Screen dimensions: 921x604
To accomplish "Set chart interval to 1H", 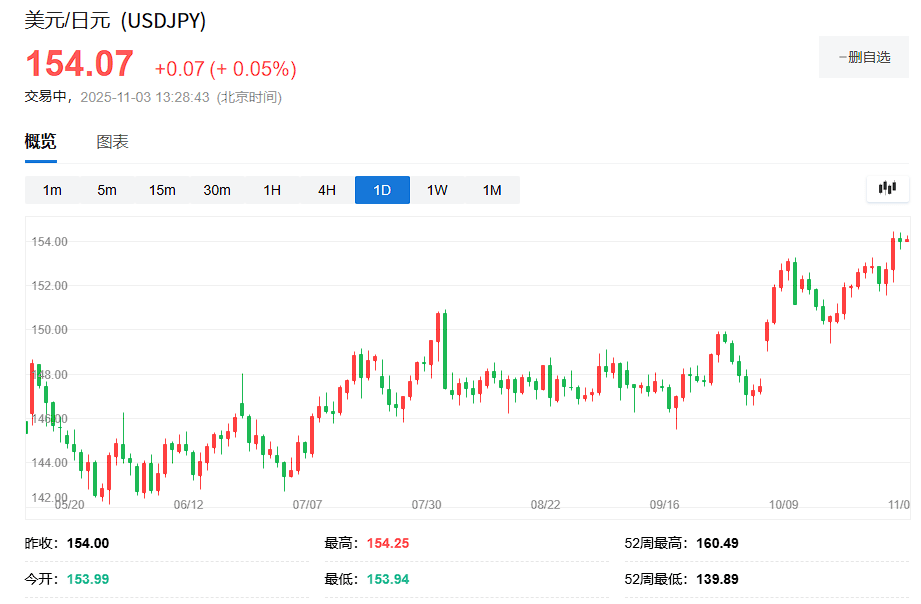I will [x=272, y=190].
